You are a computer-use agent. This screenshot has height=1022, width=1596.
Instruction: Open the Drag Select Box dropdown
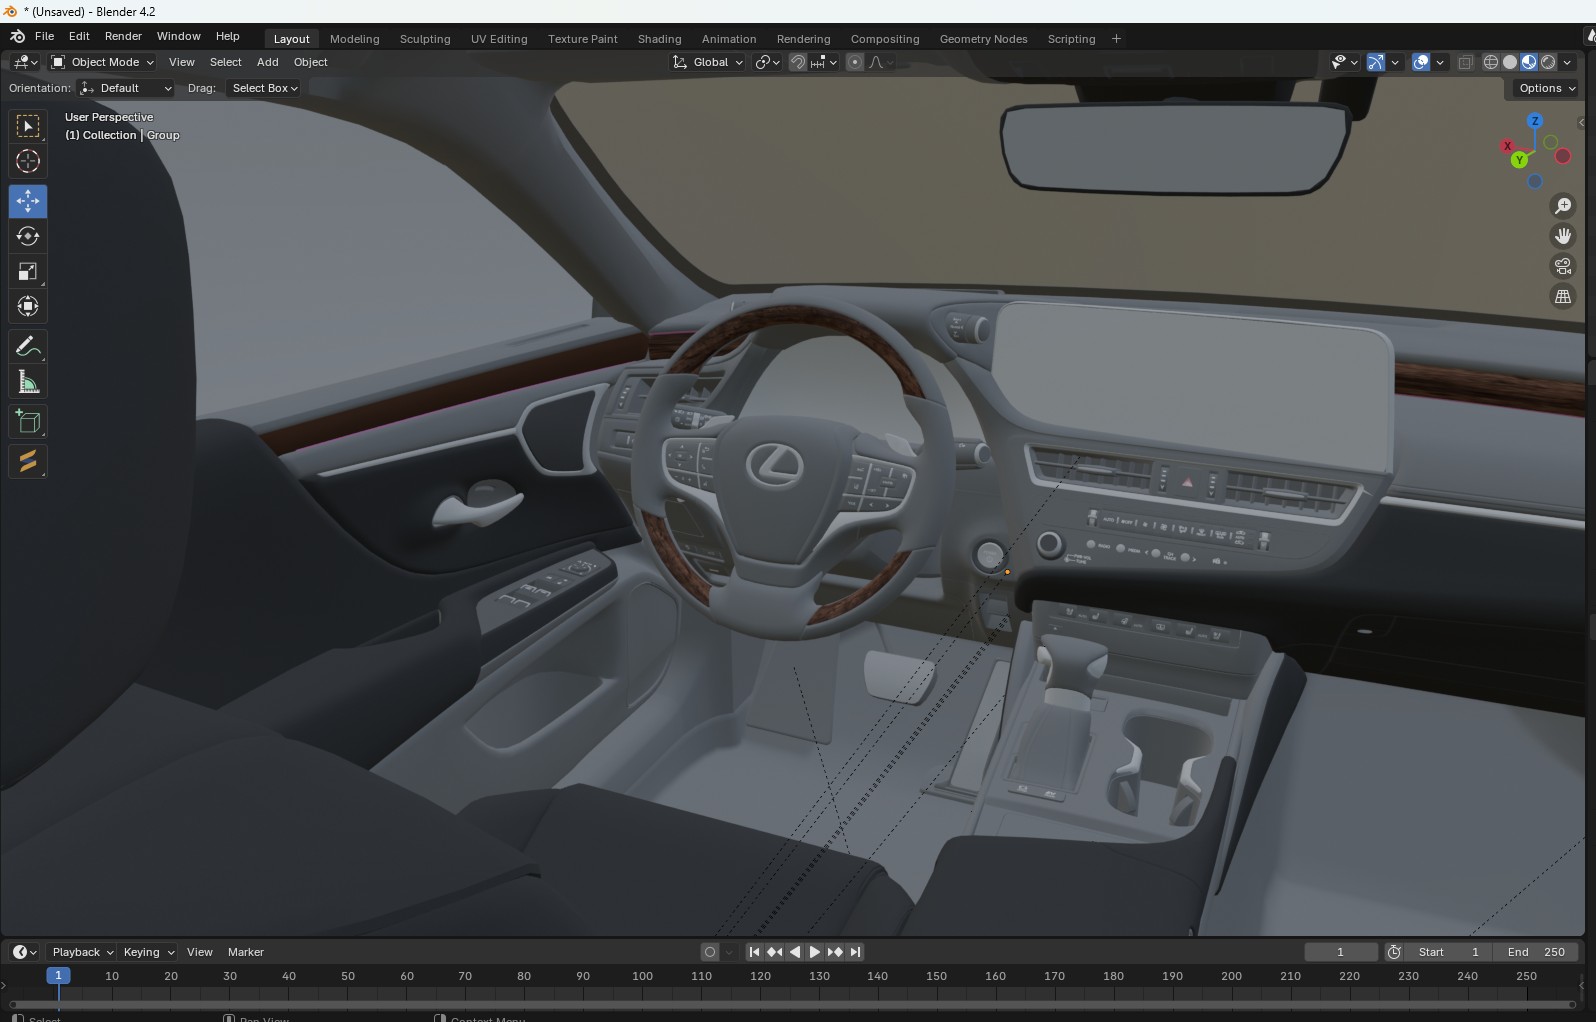[x=264, y=88]
